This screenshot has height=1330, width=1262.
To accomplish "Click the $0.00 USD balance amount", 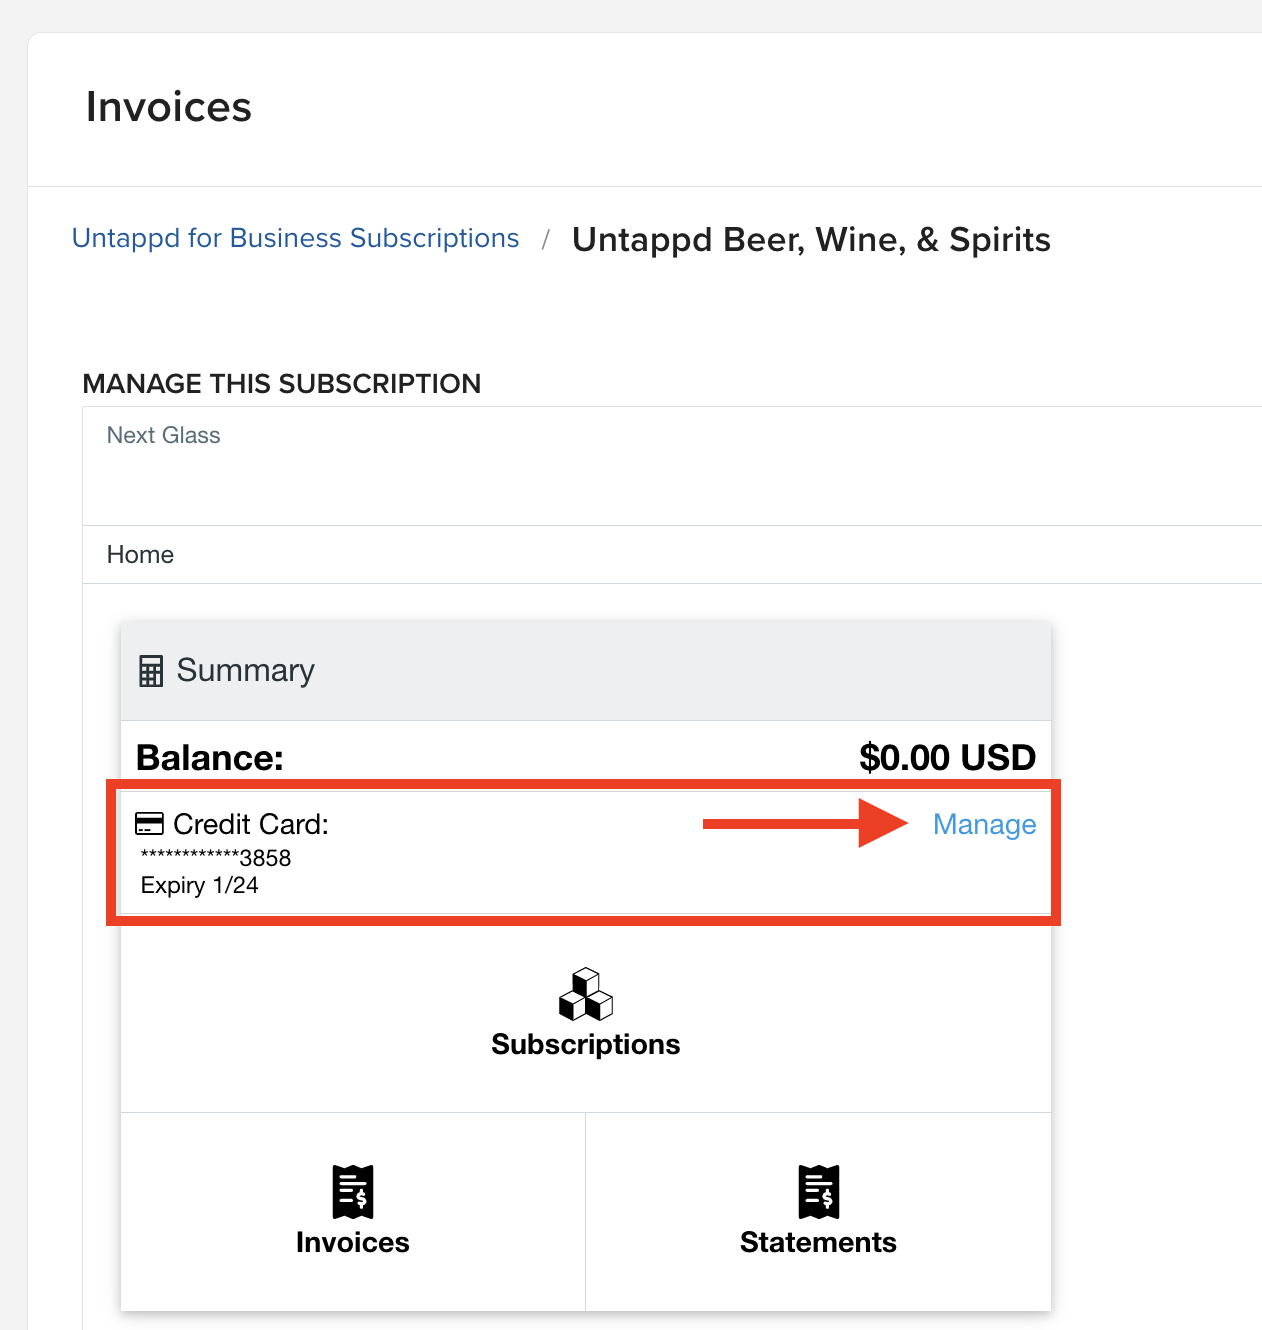I will [x=947, y=757].
